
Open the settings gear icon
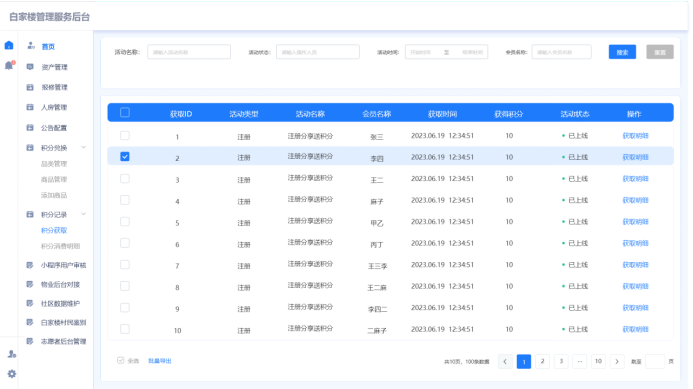[x=12, y=374]
